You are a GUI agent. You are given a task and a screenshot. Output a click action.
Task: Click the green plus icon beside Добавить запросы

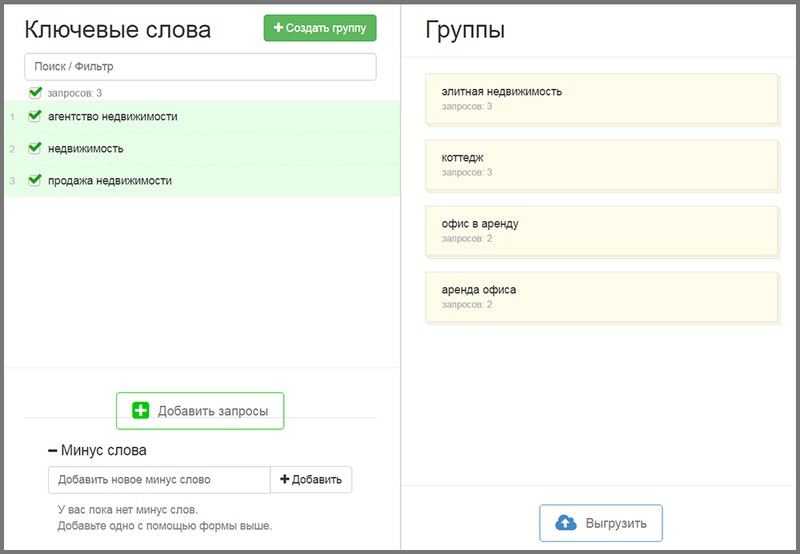[141, 411]
